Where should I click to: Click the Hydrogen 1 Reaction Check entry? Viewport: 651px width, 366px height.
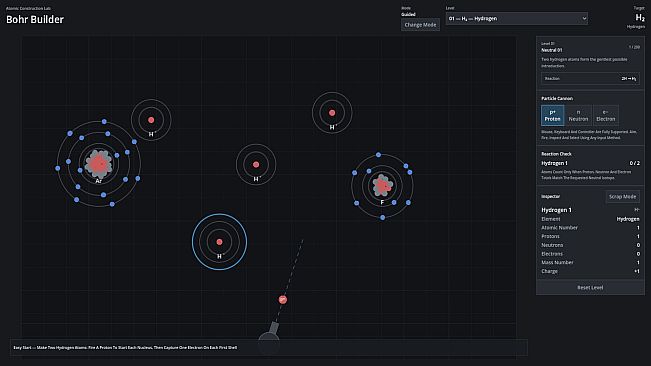(x=554, y=163)
